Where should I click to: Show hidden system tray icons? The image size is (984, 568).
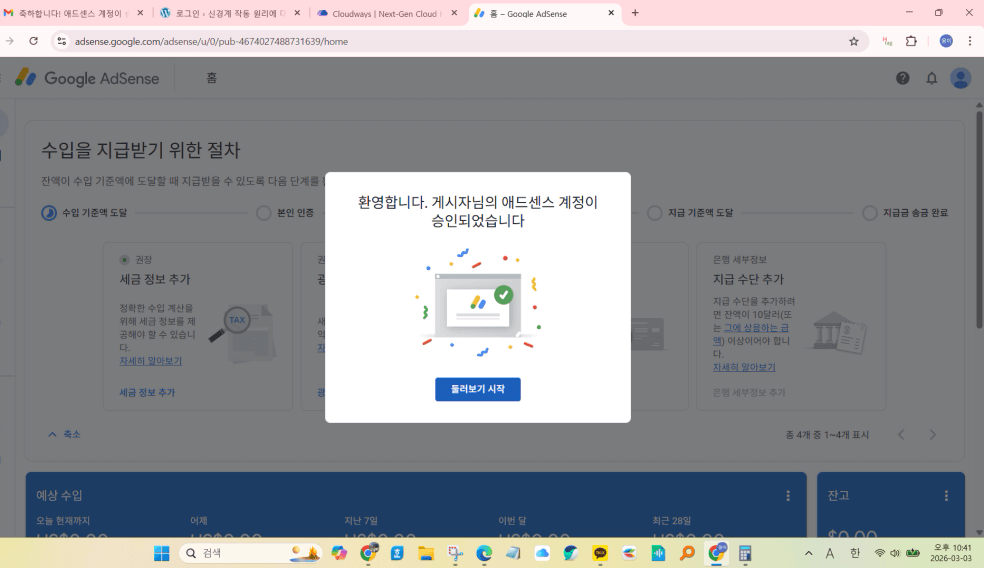coord(808,553)
